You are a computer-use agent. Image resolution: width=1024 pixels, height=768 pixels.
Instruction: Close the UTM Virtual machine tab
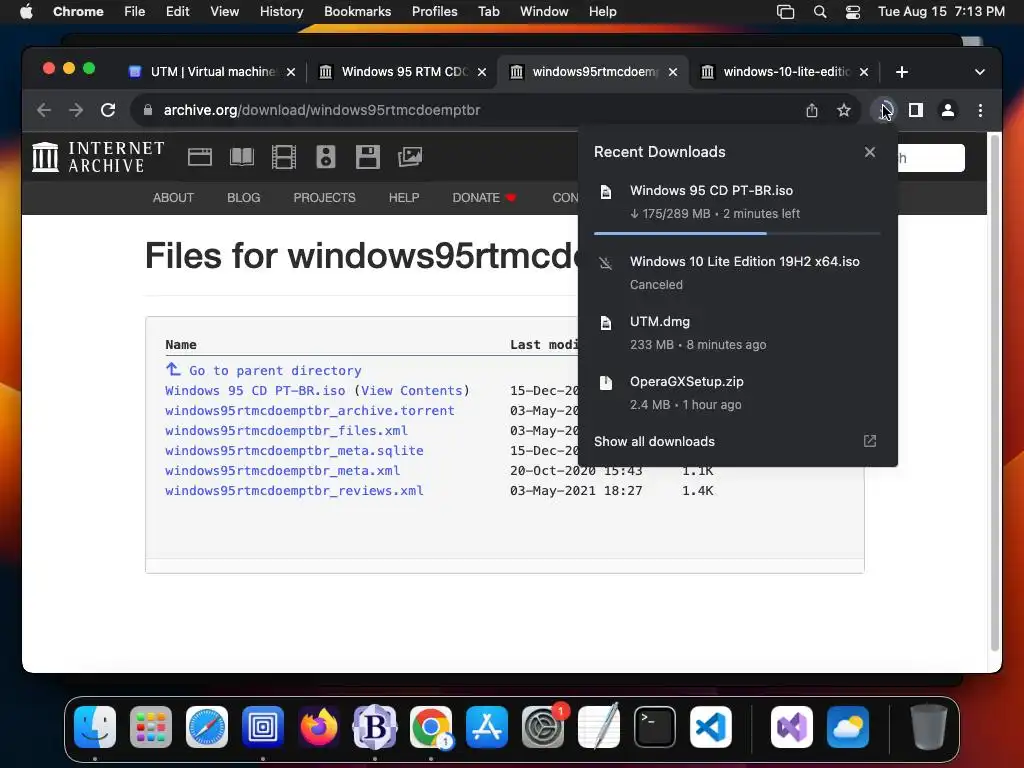[291, 72]
